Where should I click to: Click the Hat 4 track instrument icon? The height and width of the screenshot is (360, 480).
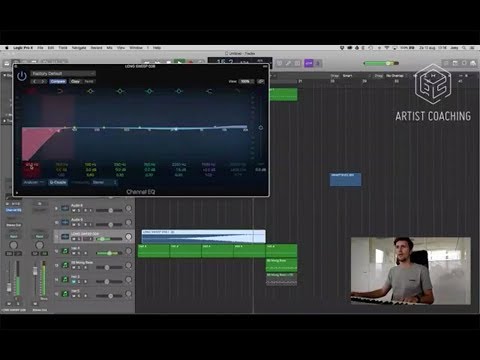pyautogui.click(x=65, y=251)
